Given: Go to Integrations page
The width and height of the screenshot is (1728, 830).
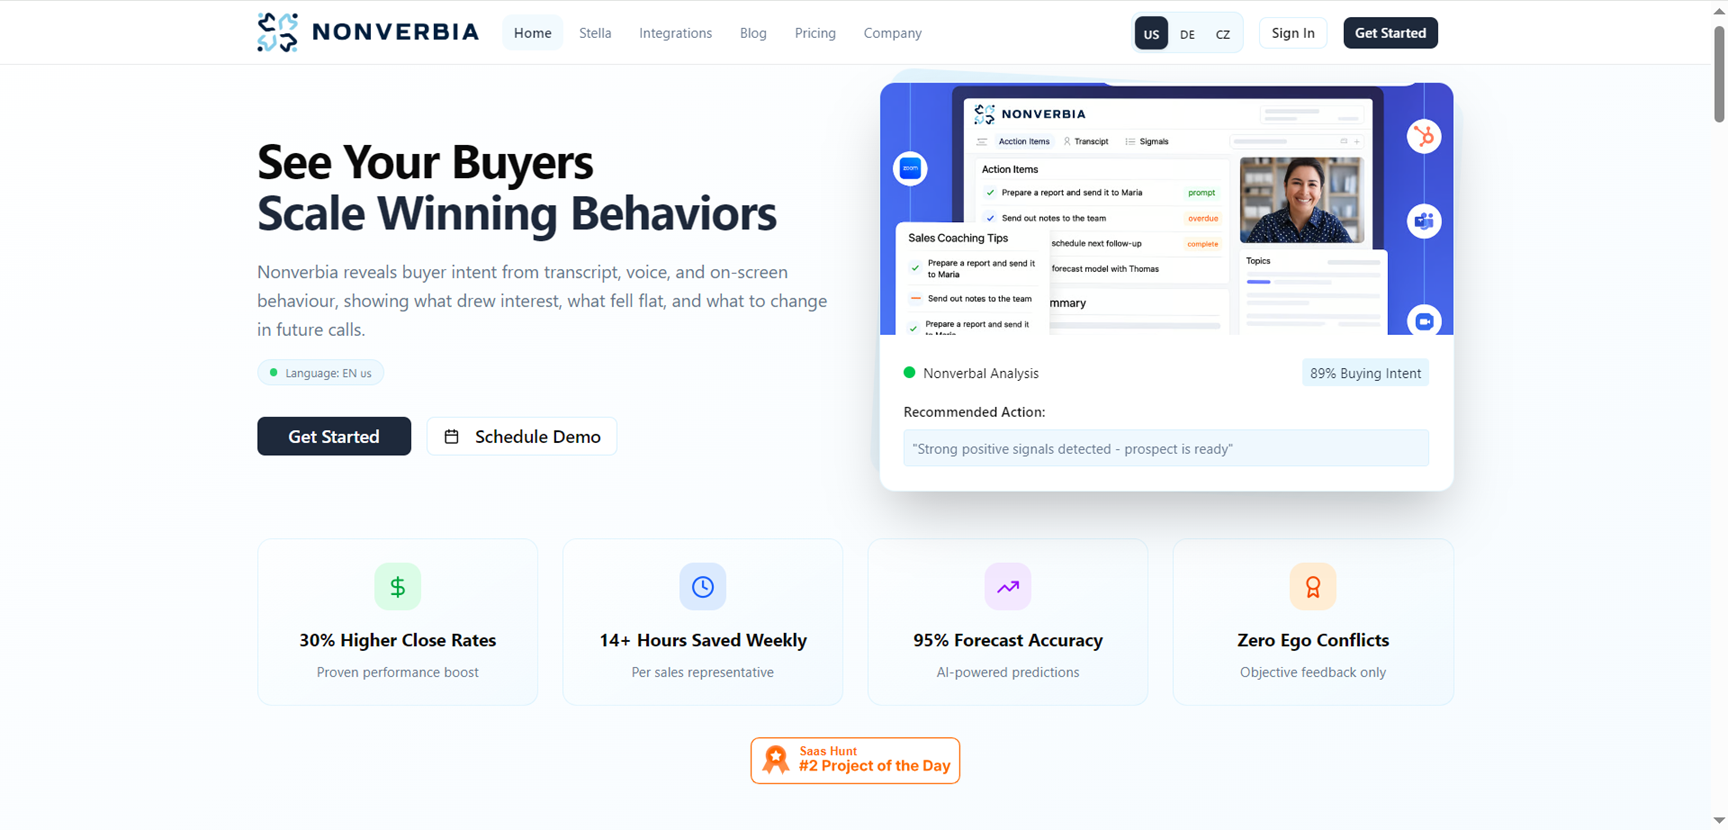Looking at the screenshot, I should point(676,33).
